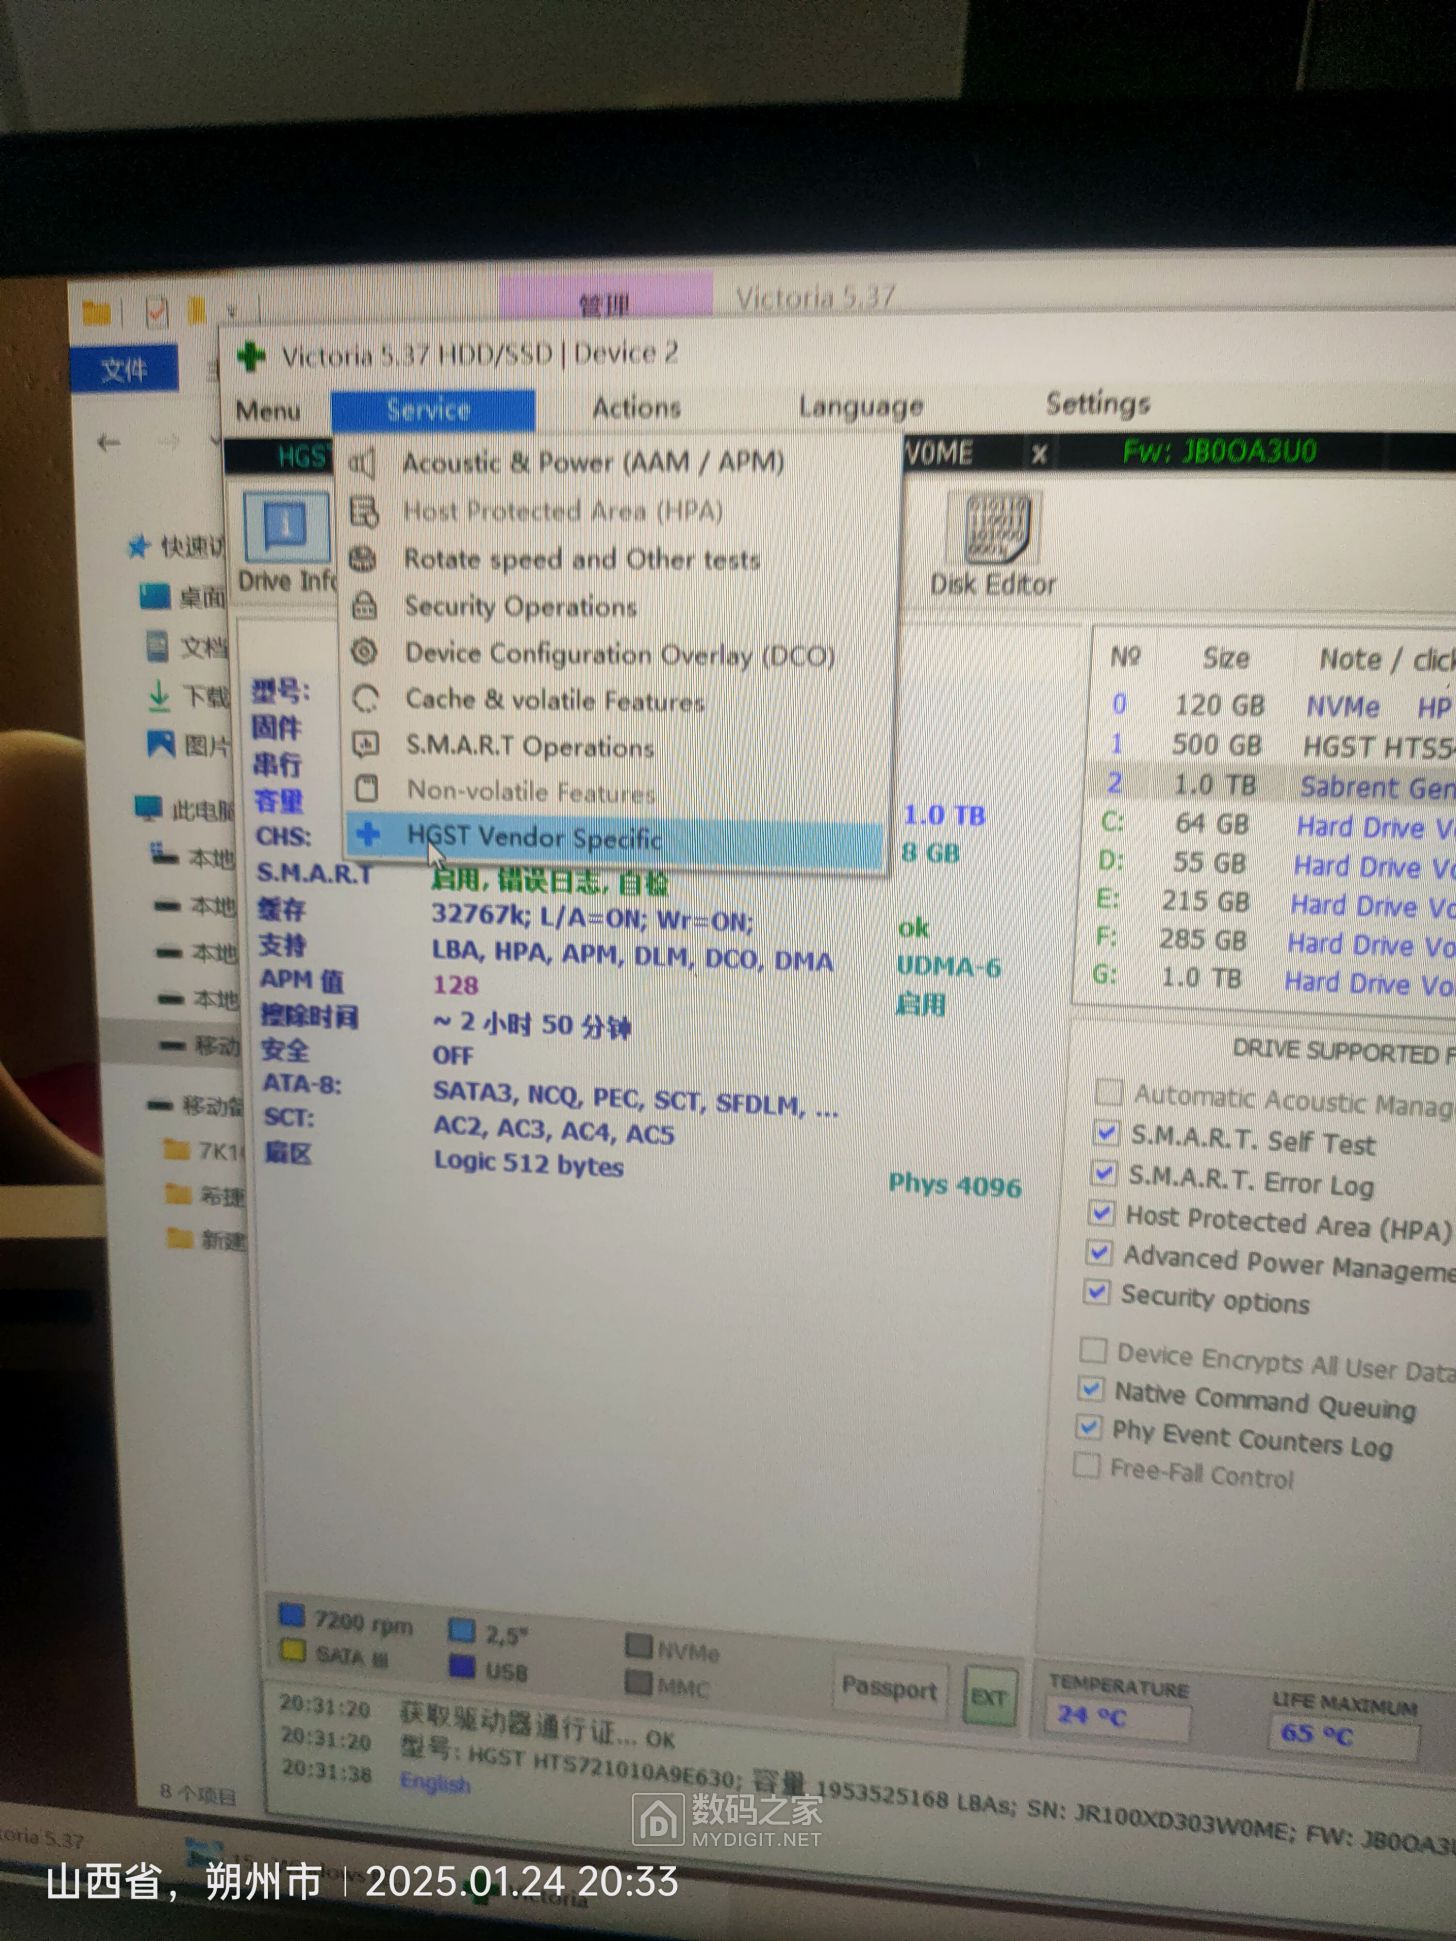Click the printer-like icon beside Rotate speed
The height and width of the screenshot is (1941, 1456).
(x=363, y=559)
